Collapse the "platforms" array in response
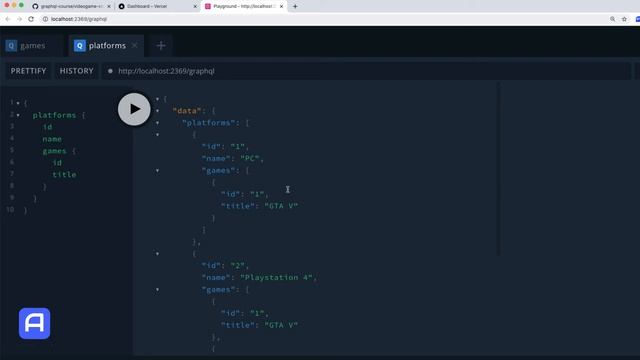This screenshot has height=360, width=640. click(158, 123)
